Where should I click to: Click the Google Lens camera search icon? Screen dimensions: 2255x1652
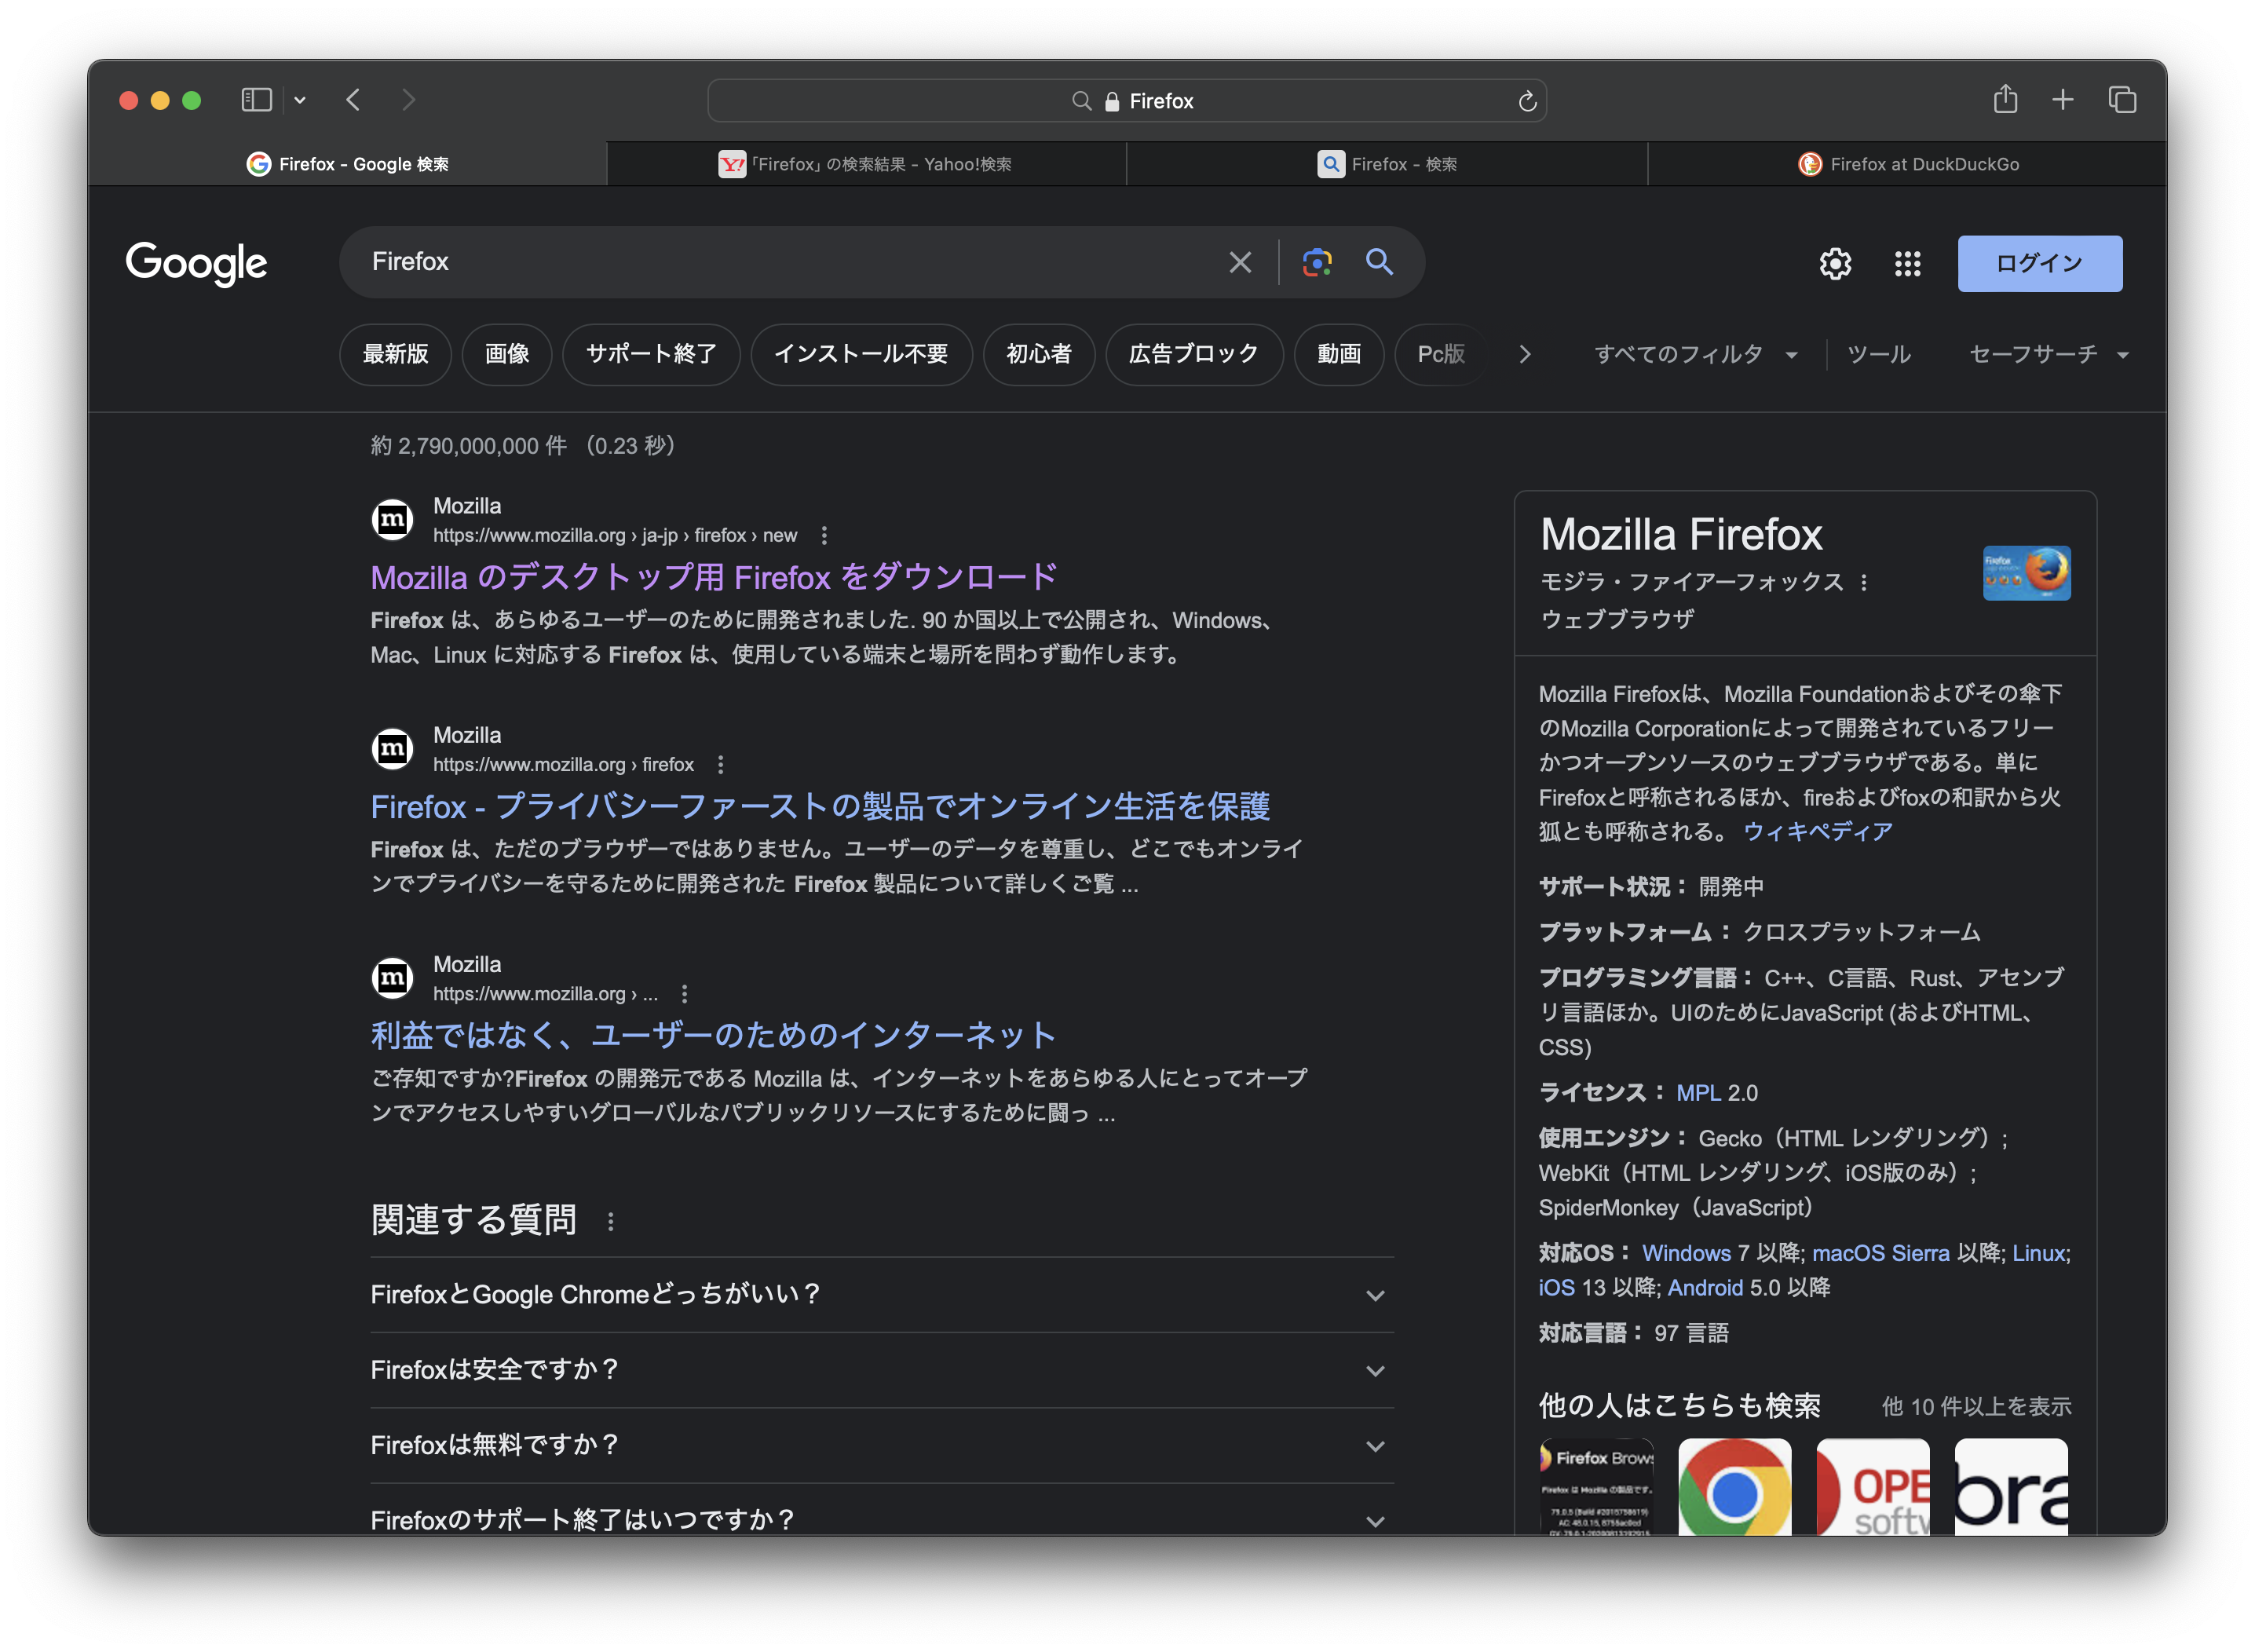pyautogui.click(x=1317, y=262)
